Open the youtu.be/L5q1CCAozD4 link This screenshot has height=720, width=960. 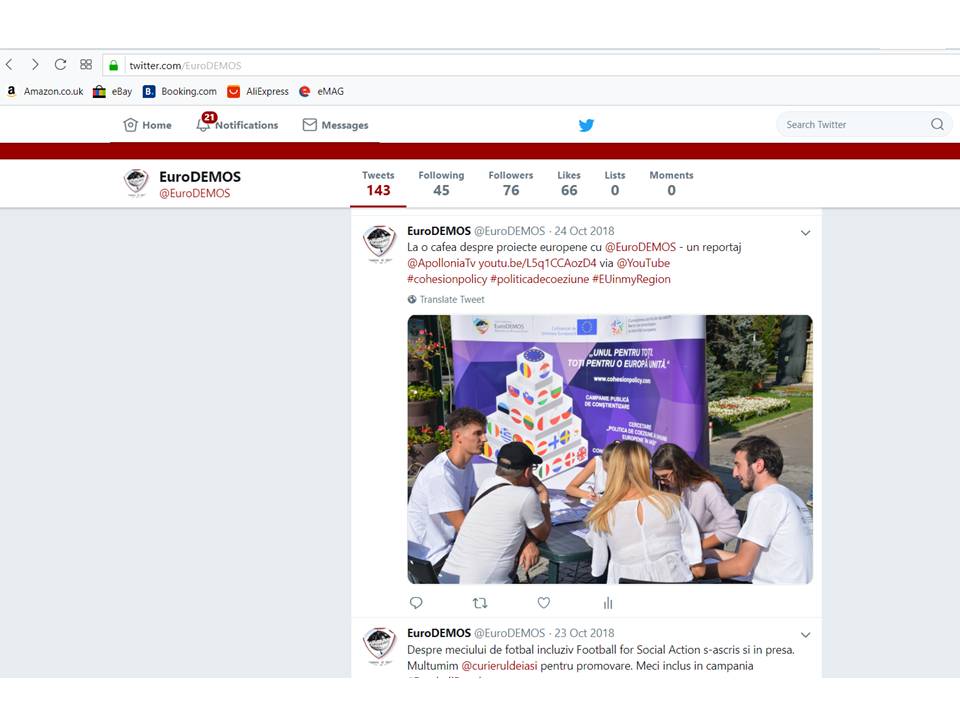537,263
